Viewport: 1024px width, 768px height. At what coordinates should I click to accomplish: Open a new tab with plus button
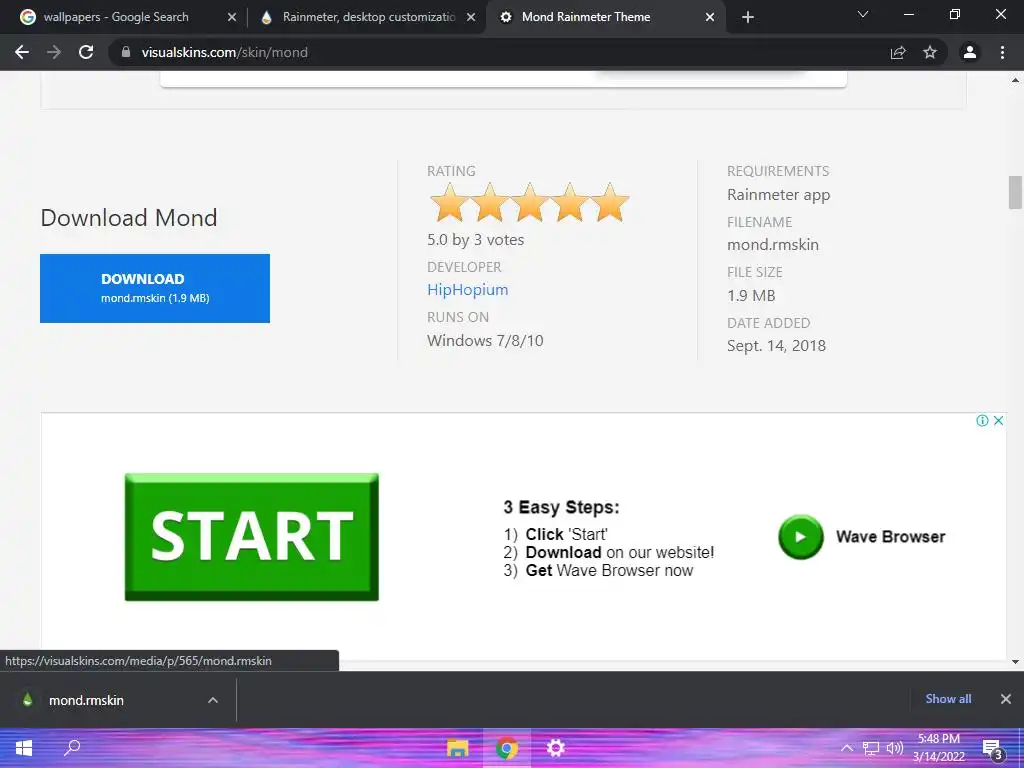click(x=748, y=17)
